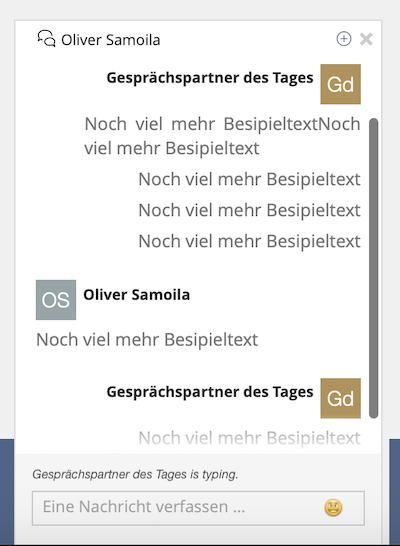The width and height of the screenshot is (400, 546).
Task: Click the top Gd avatar tile
Action: (x=340, y=84)
